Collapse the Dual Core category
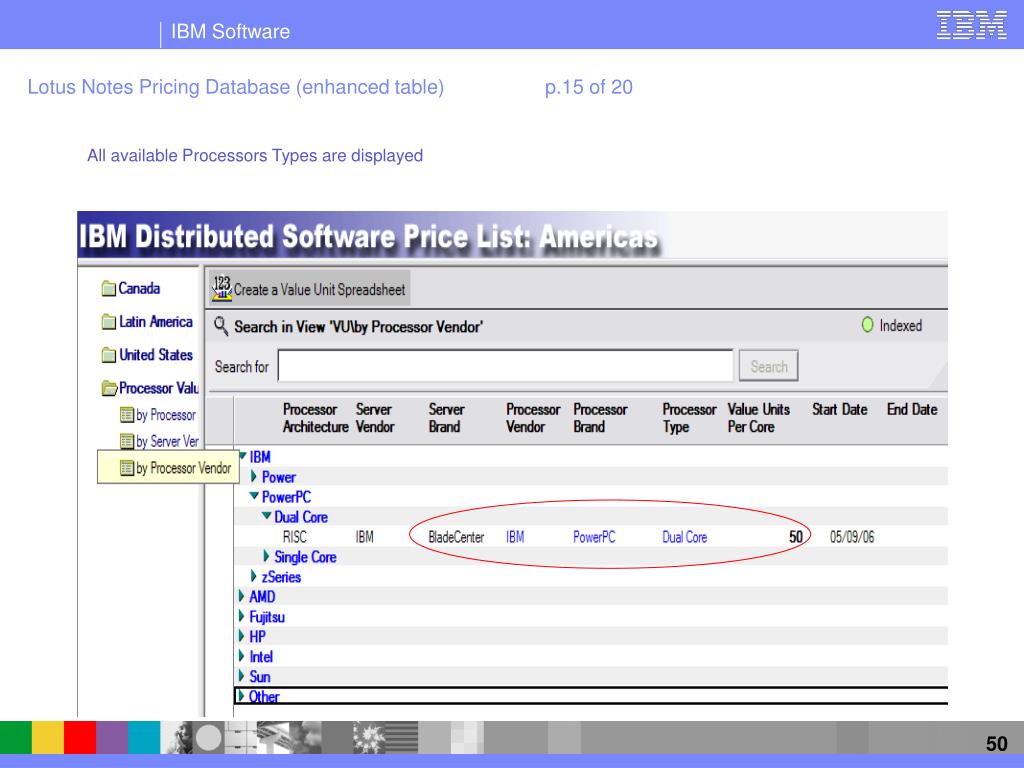The width and height of the screenshot is (1024, 768). 266,516
